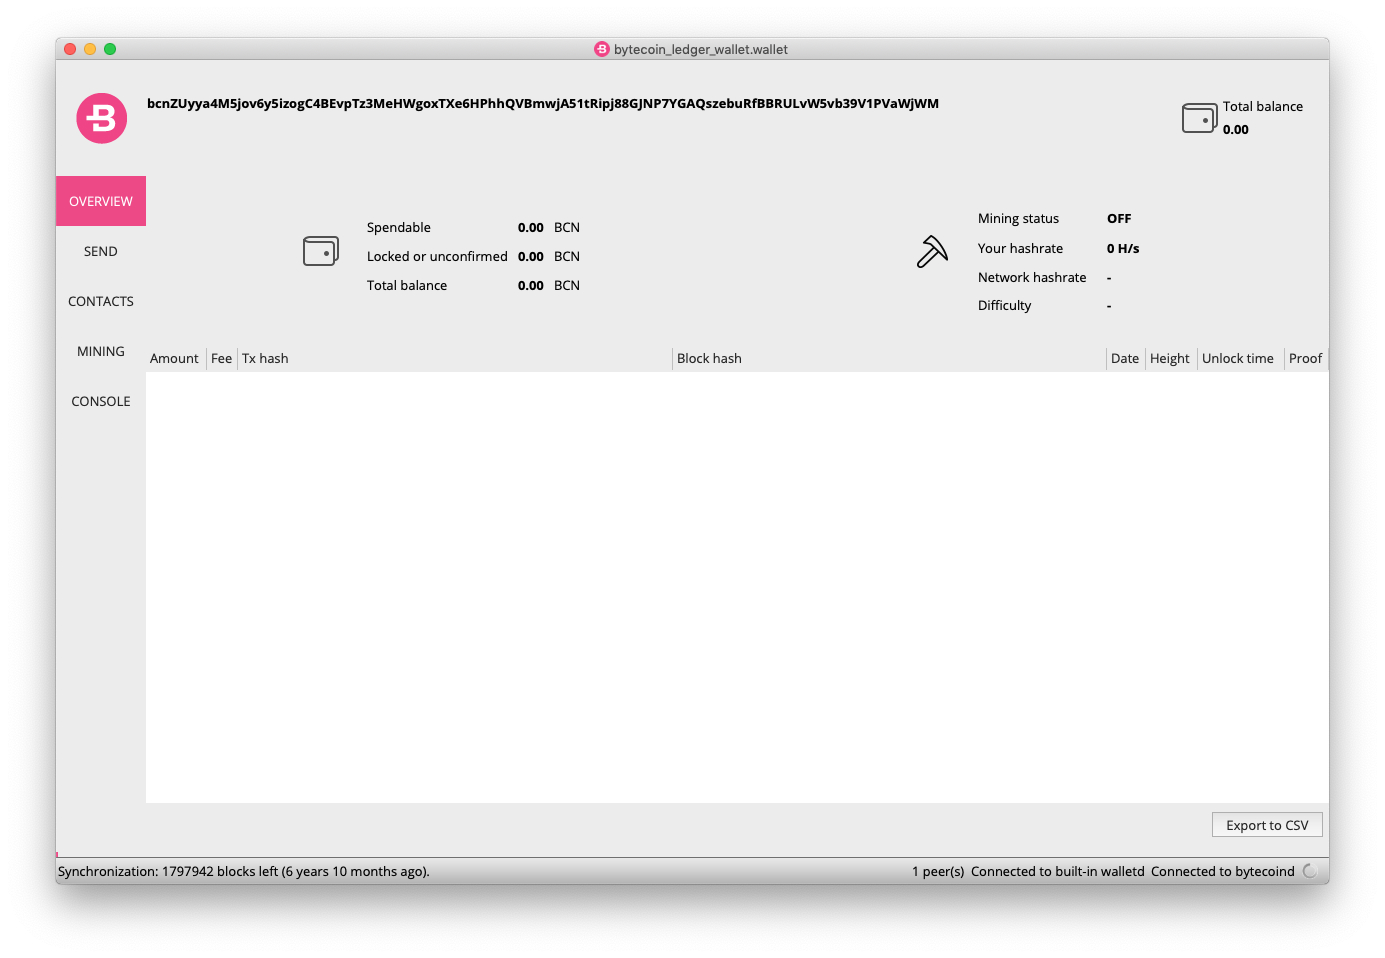
Task: Click the bytecoin_ledger_wallet.wallet window title
Action: [x=701, y=49]
